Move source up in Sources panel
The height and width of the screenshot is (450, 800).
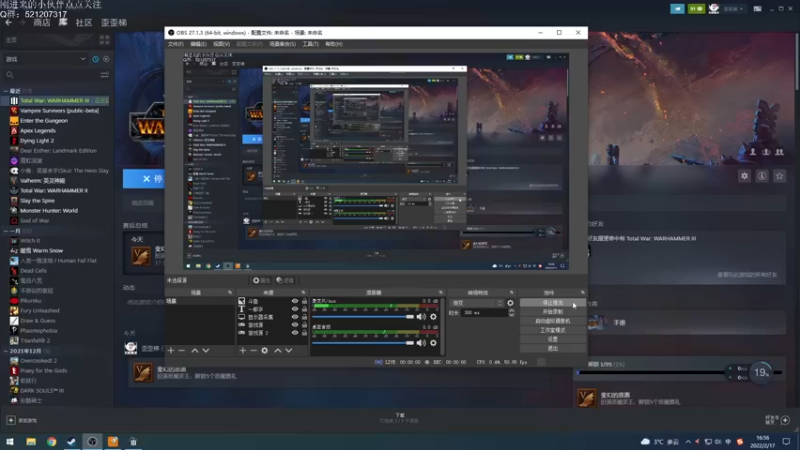(x=278, y=351)
